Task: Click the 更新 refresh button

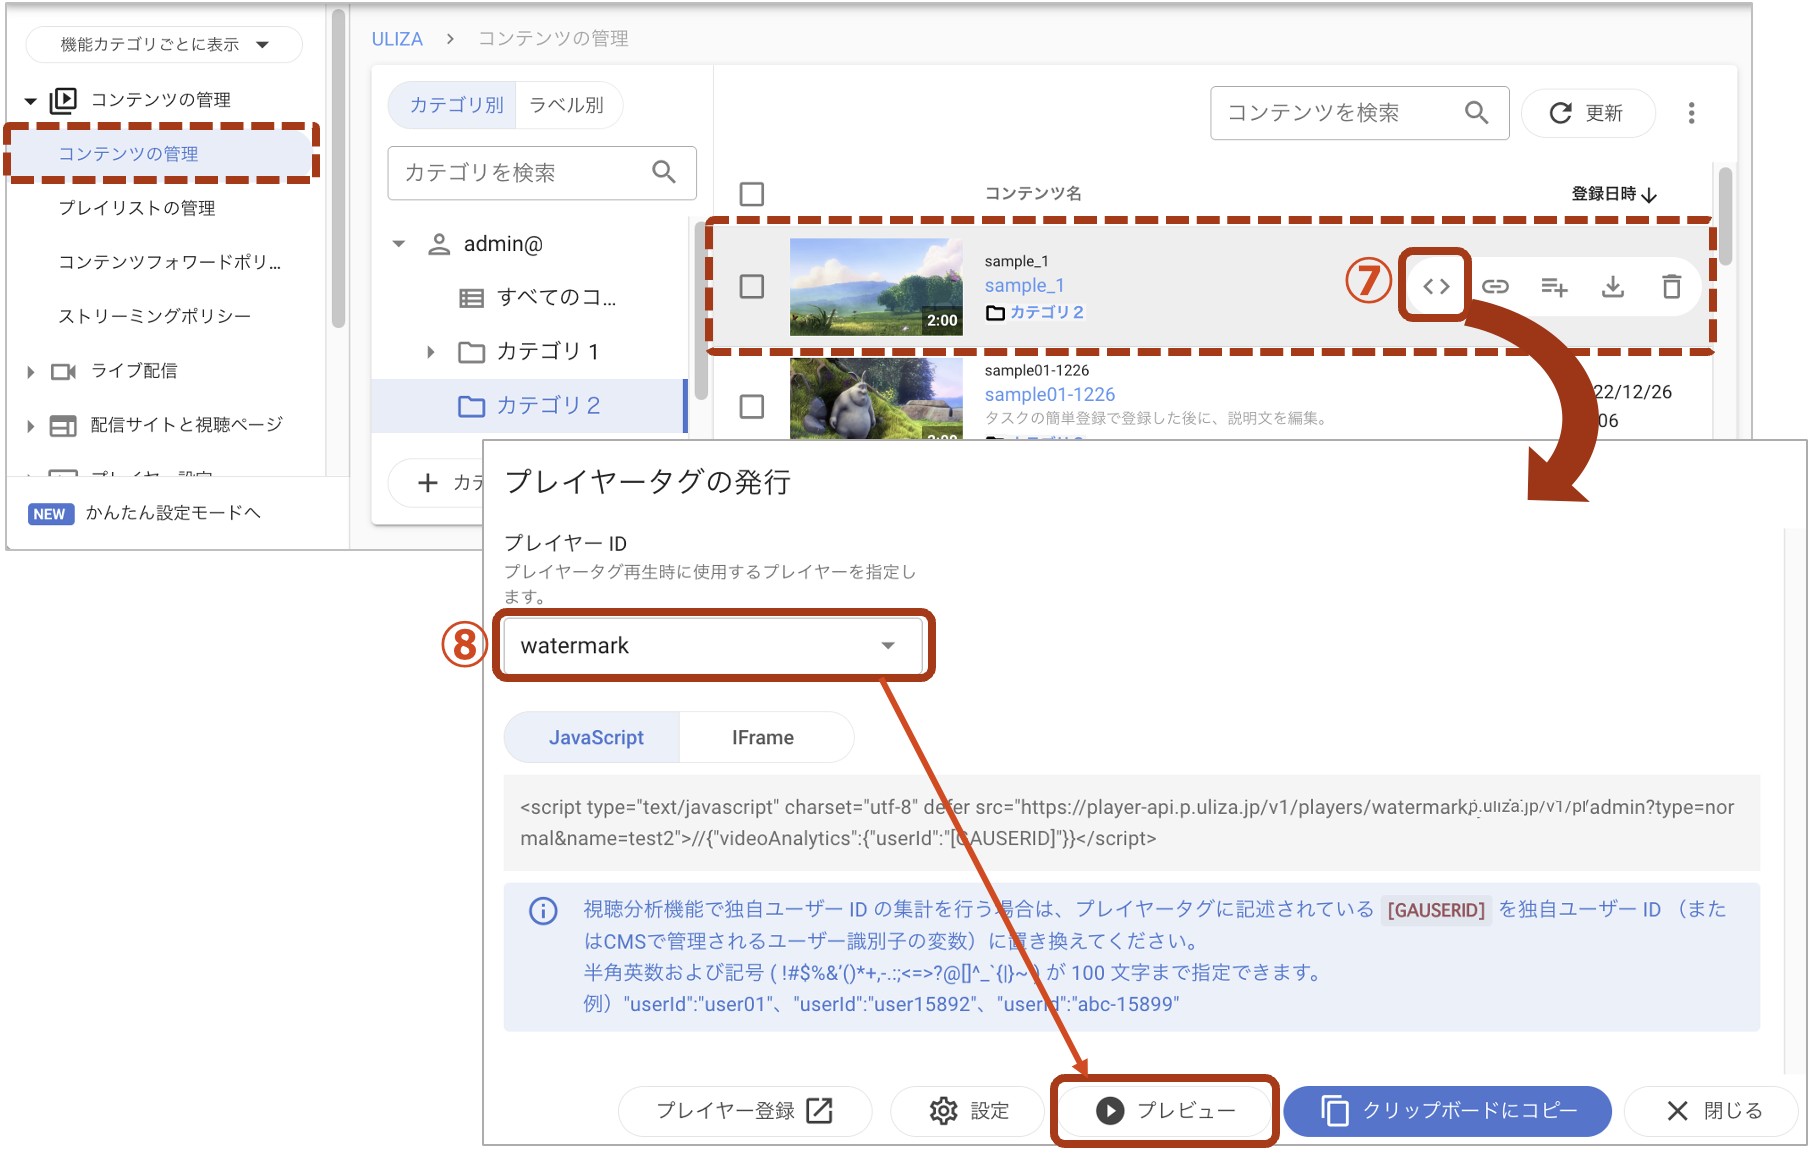Action: tap(1587, 113)
